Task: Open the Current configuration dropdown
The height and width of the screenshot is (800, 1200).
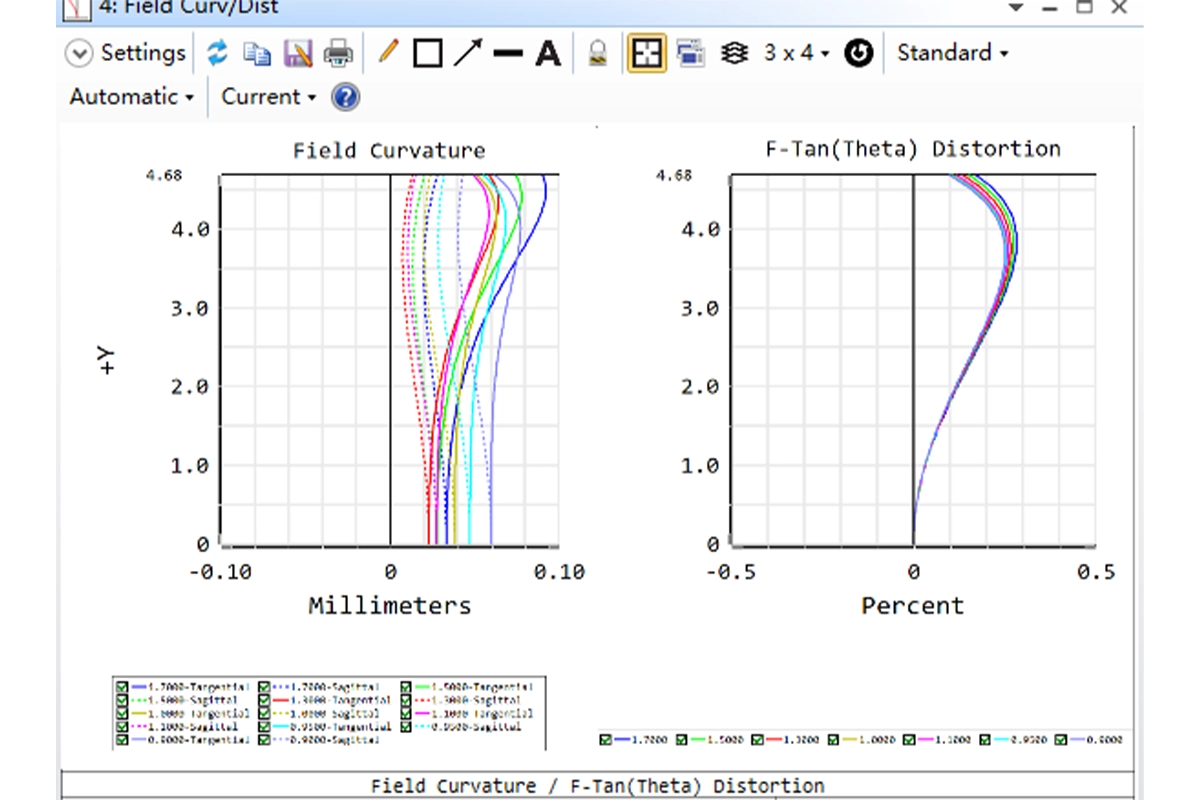Action: pos(268,97)
